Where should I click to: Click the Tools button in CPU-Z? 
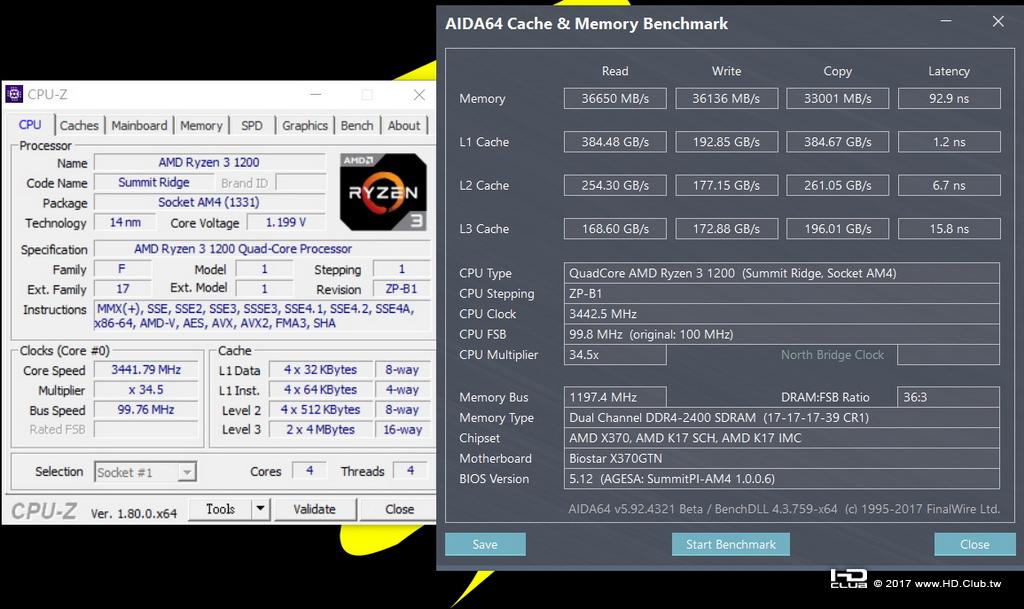220,509
